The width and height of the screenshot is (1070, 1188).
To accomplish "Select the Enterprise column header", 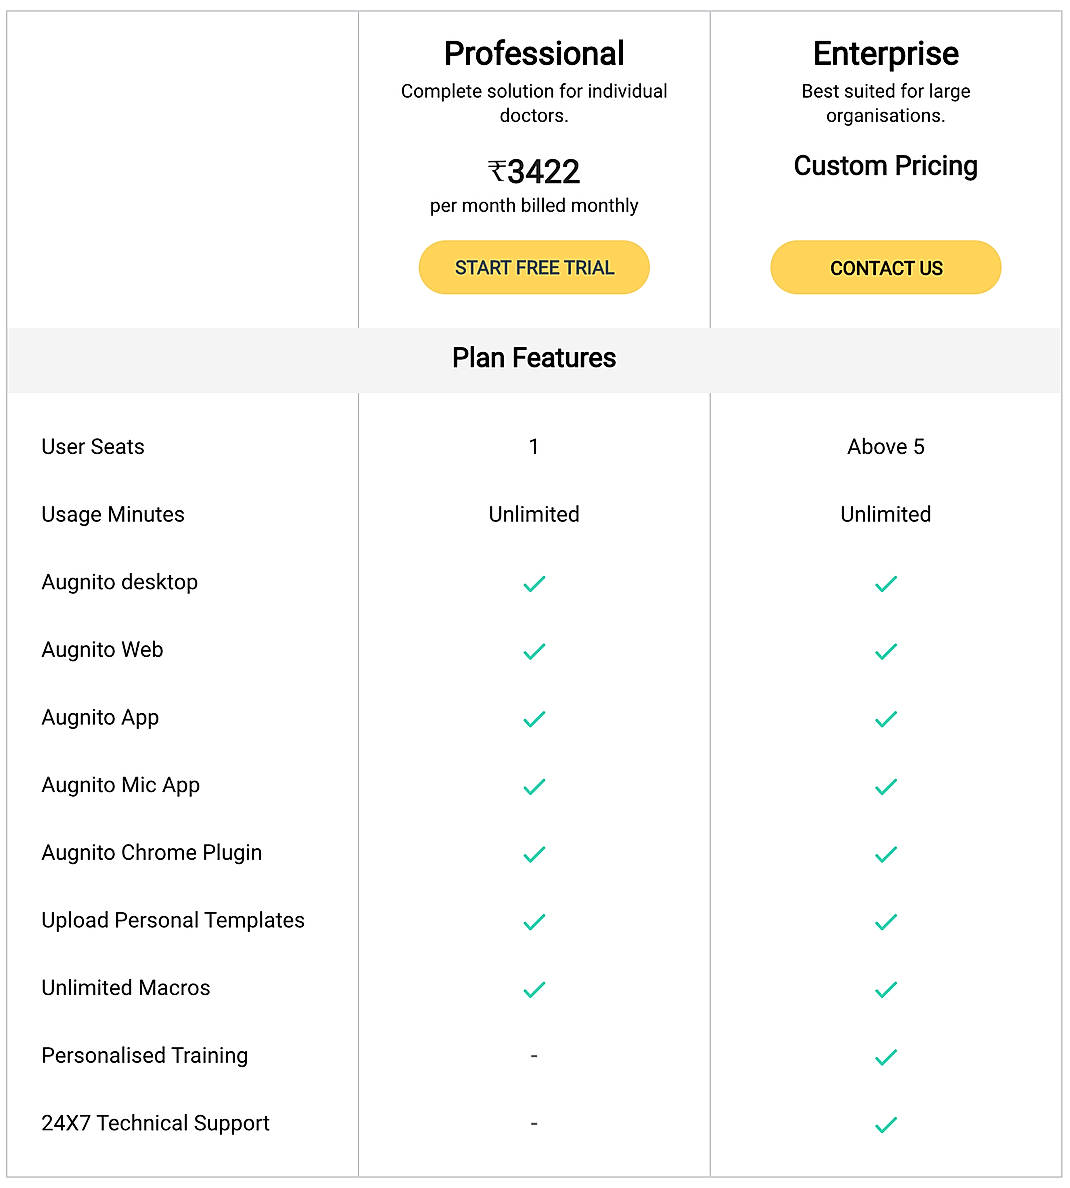I will pos(885,53).
